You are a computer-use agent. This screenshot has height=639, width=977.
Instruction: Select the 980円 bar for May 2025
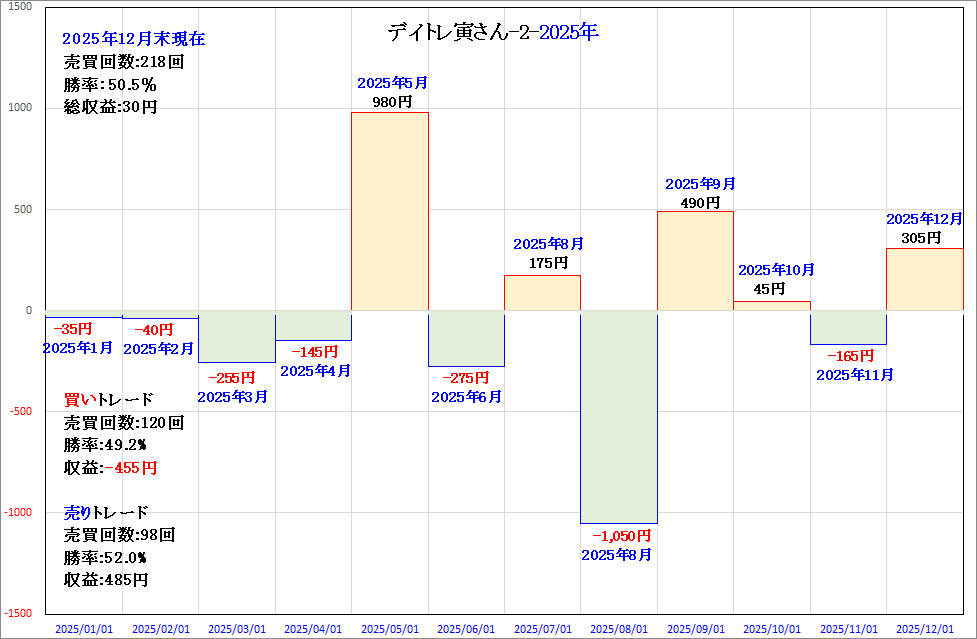coord(389,210)
